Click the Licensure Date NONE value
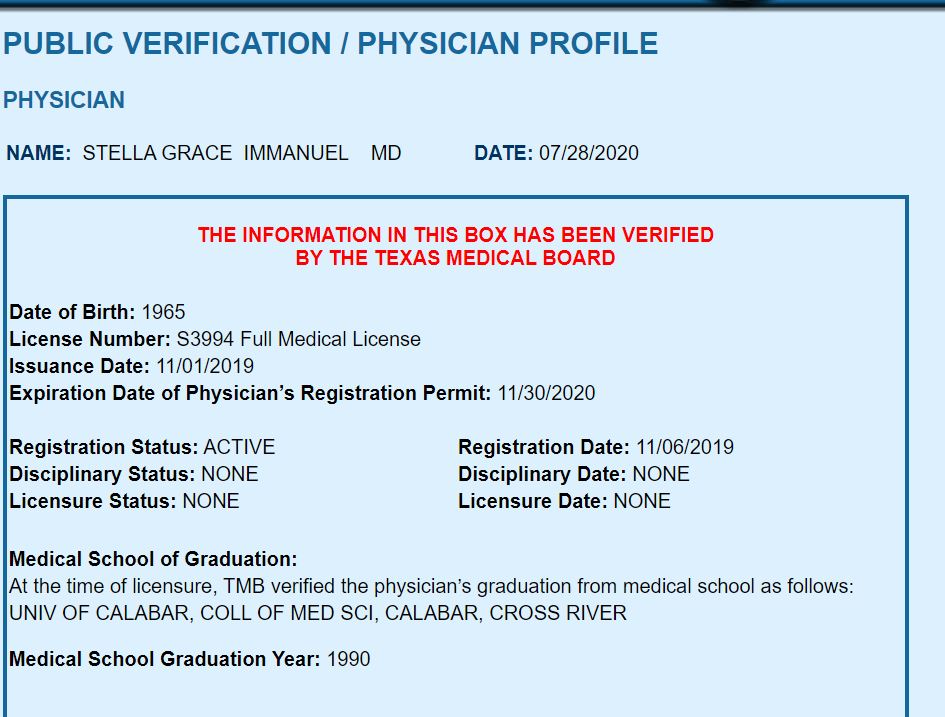Viewport: 945px width, 717px height. point(642,501)
